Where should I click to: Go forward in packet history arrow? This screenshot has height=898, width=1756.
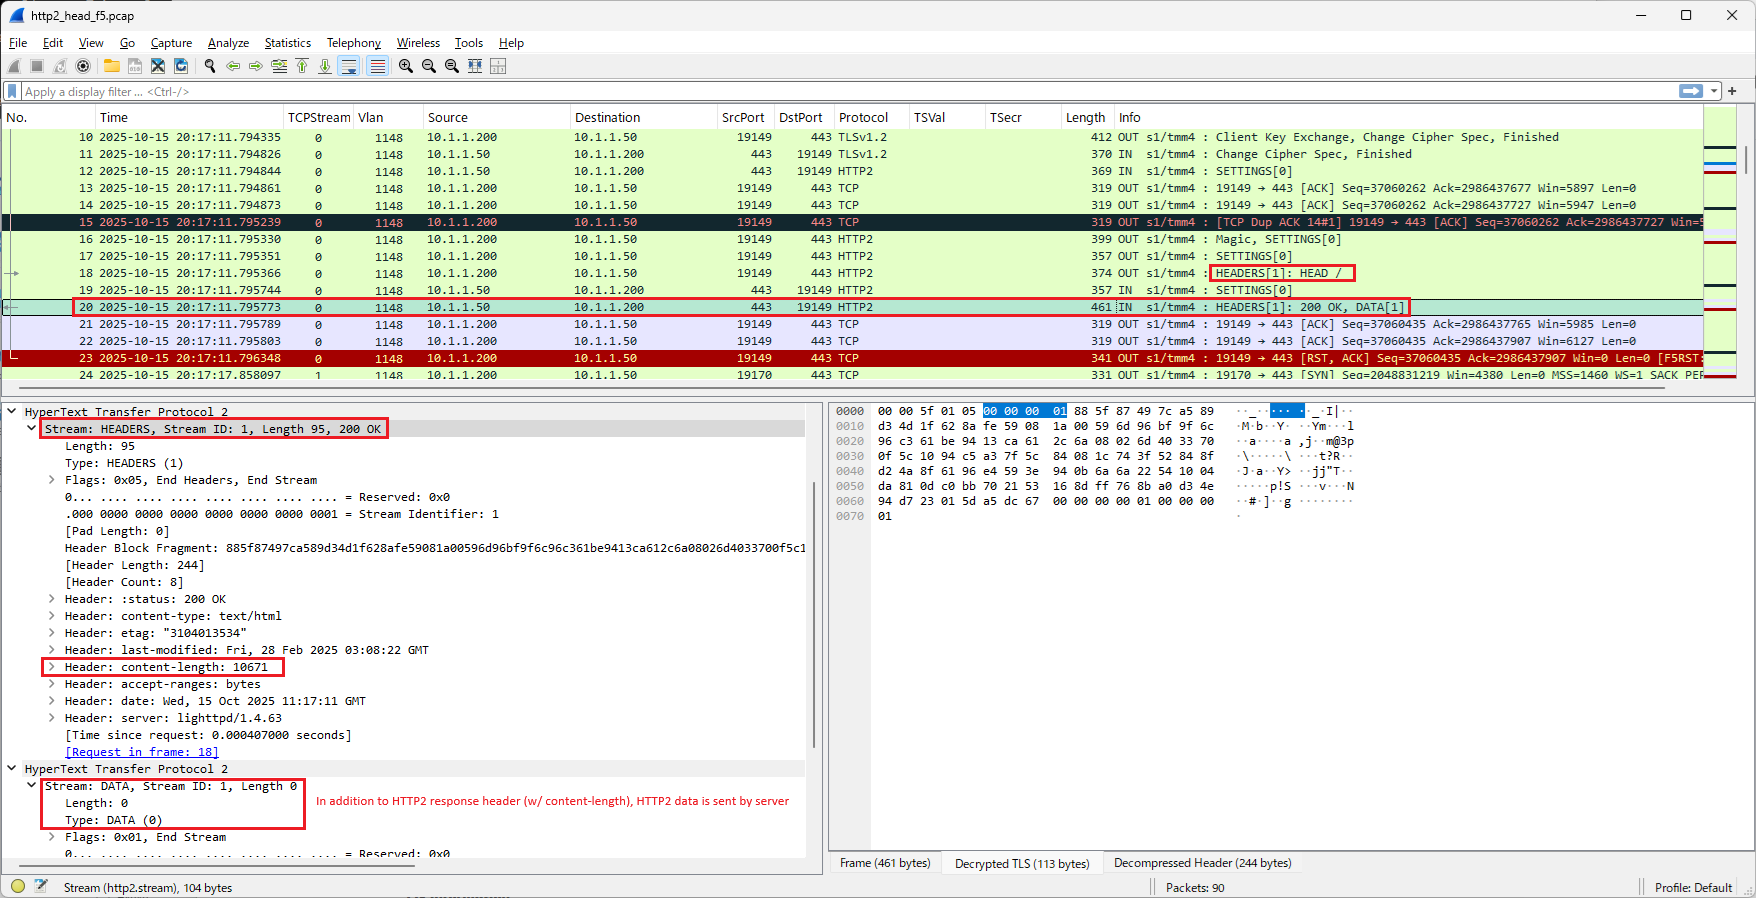click(256, 66)
